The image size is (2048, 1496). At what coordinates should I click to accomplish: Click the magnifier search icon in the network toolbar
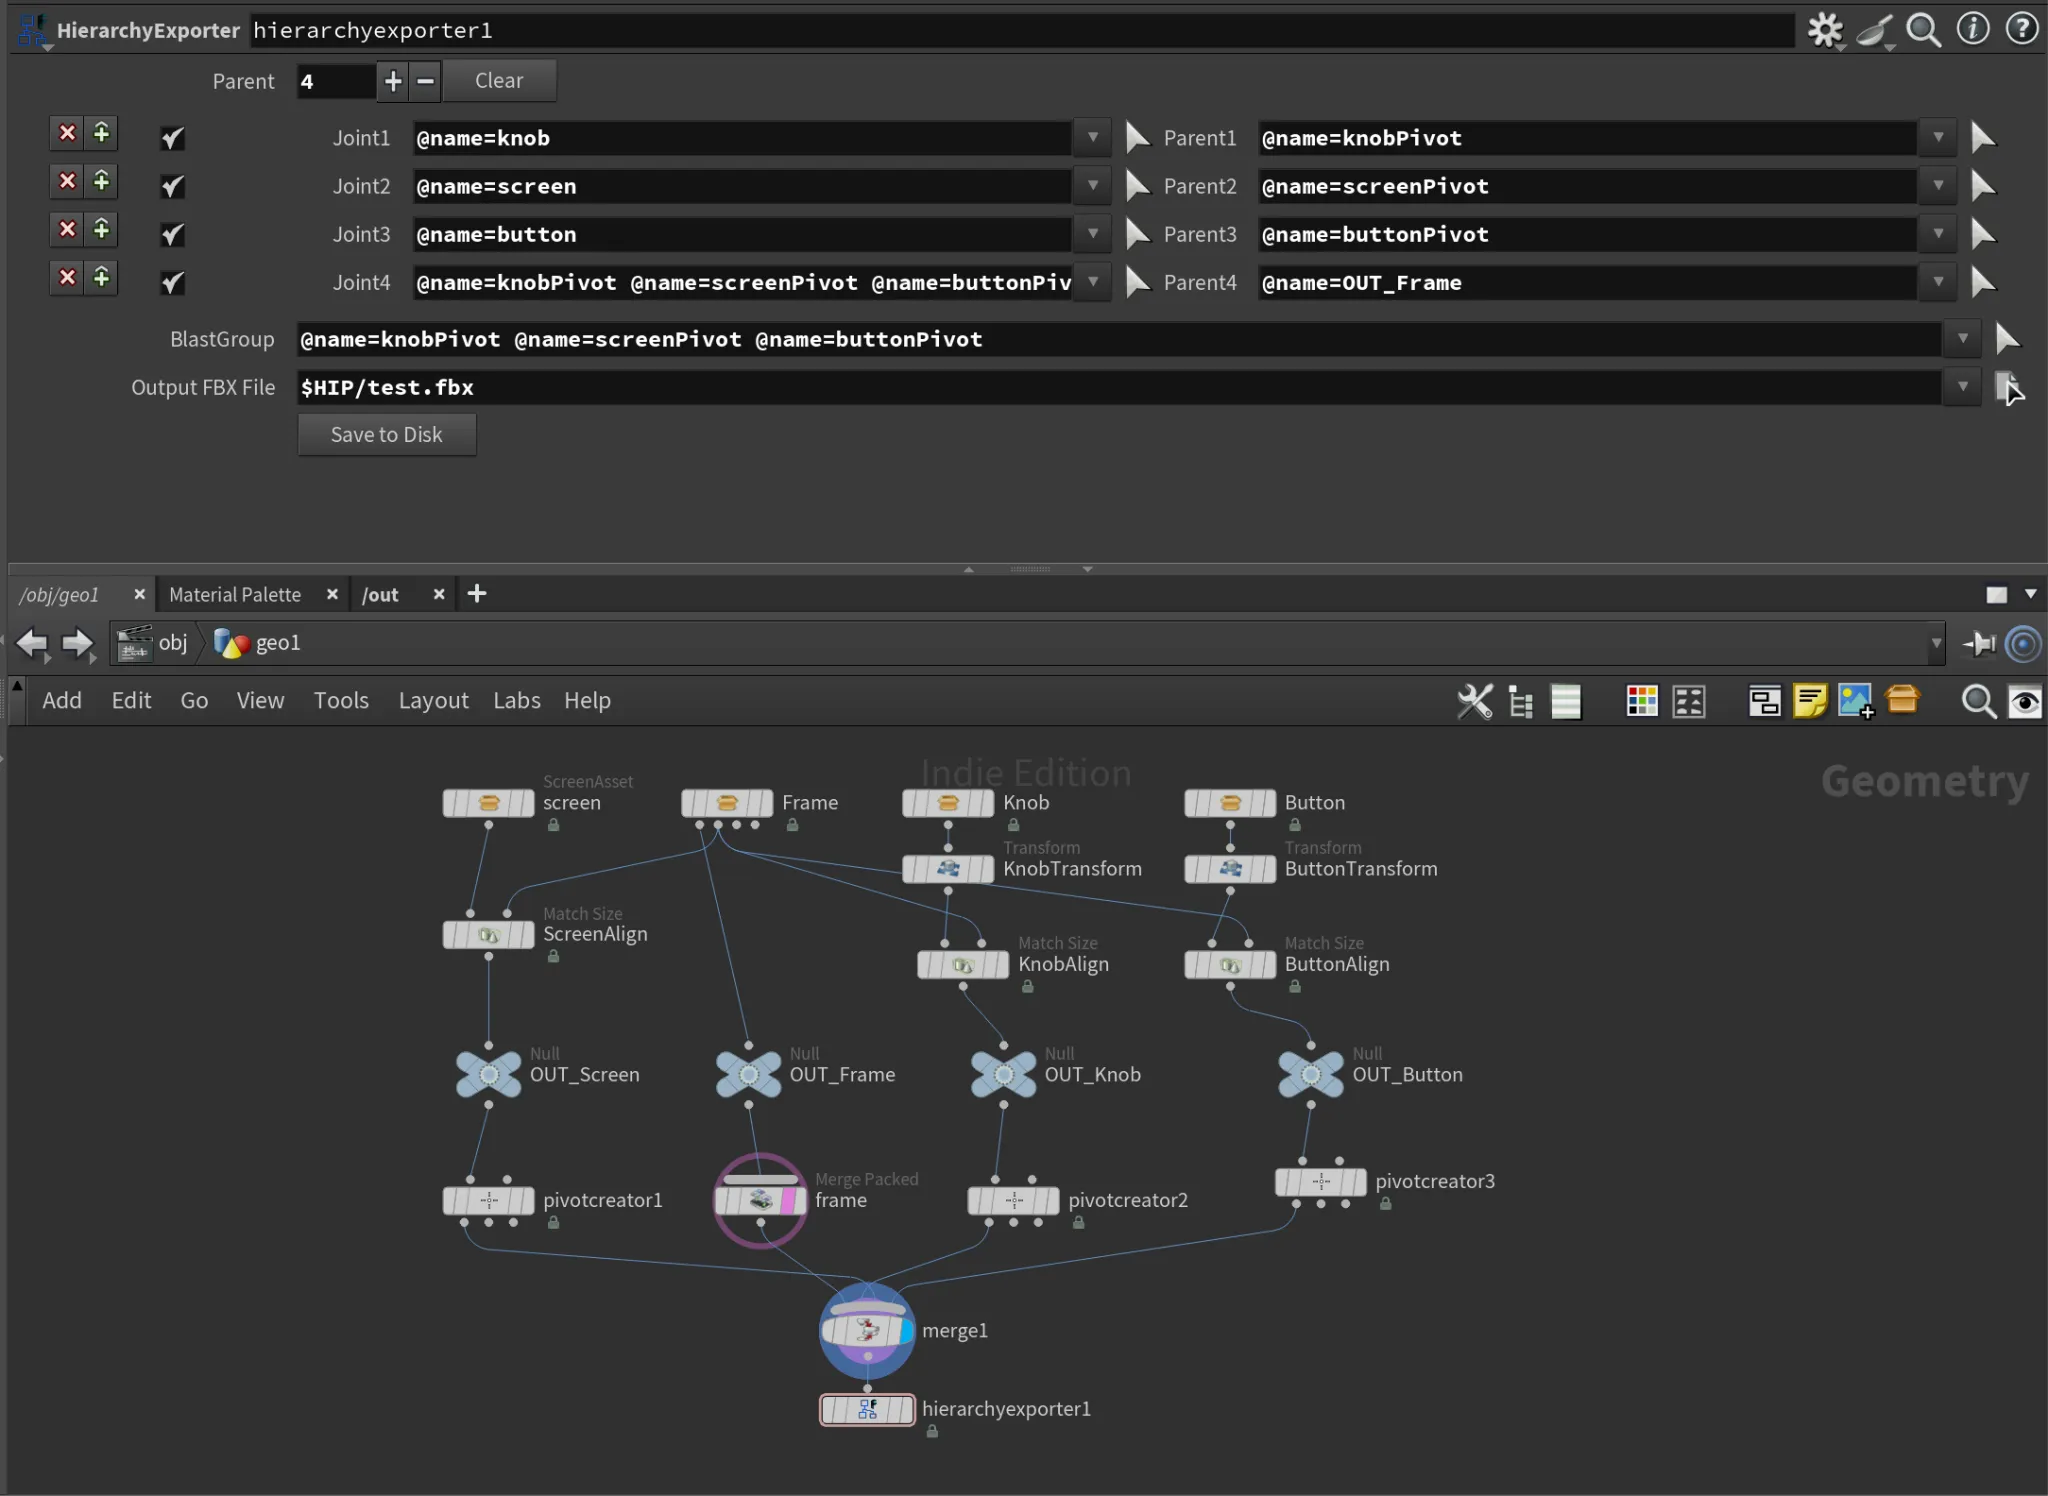pos(1978,701)
